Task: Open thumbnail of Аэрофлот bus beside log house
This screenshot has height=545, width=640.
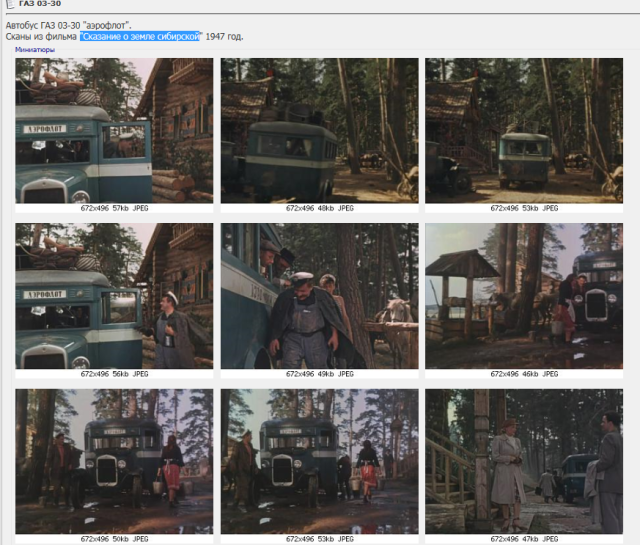Action: tap(114, 130)
